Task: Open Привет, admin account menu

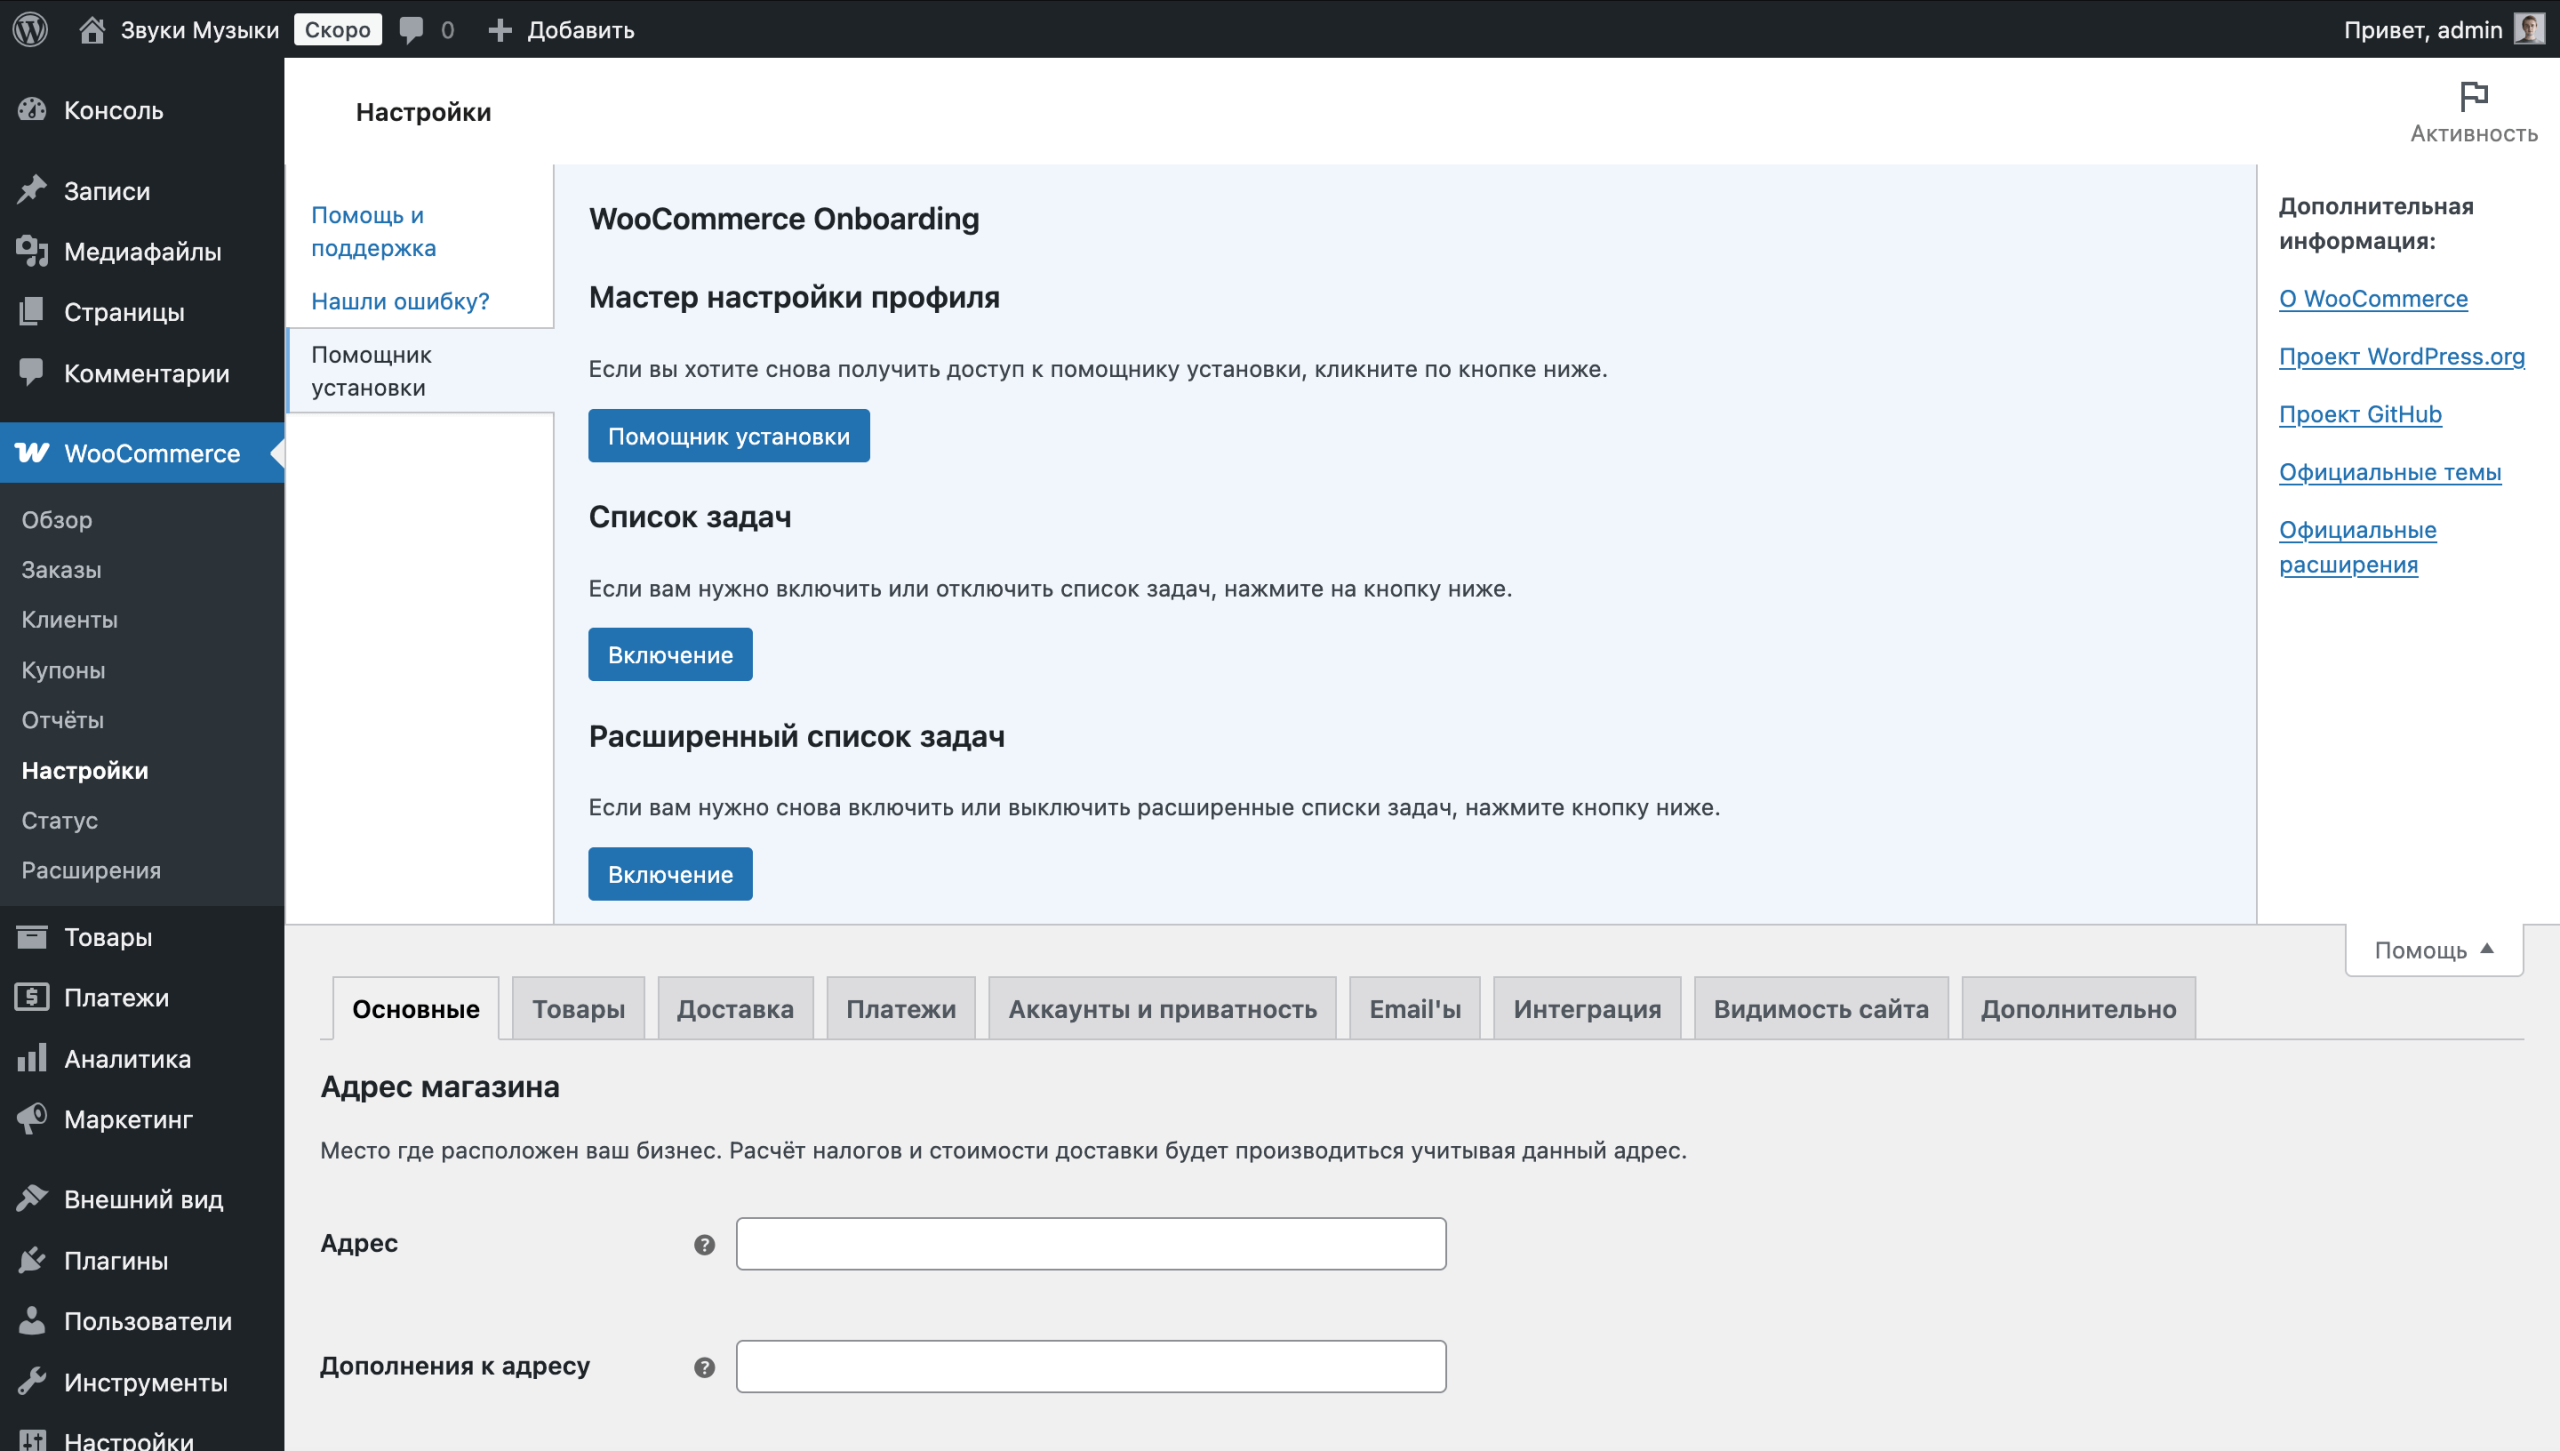Action: pos(2422,29)
